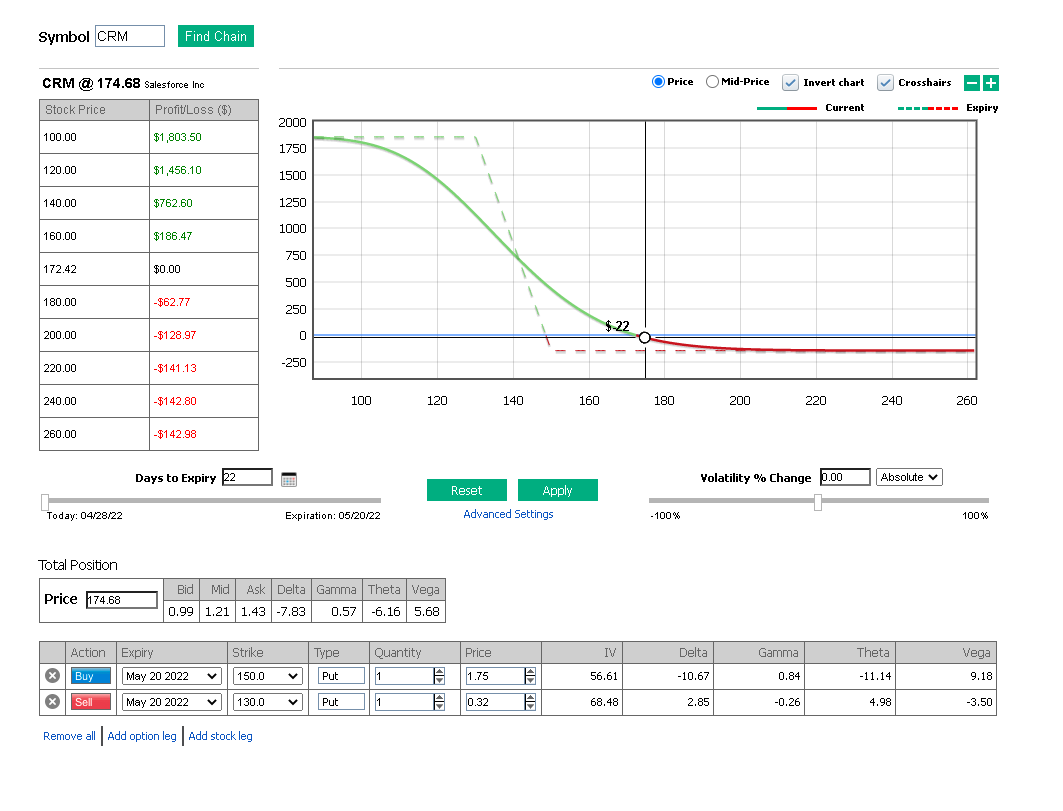Open the Absolute volatility mode dropdown
Viewport: 1063px width, 811px height.
[909, 477]
